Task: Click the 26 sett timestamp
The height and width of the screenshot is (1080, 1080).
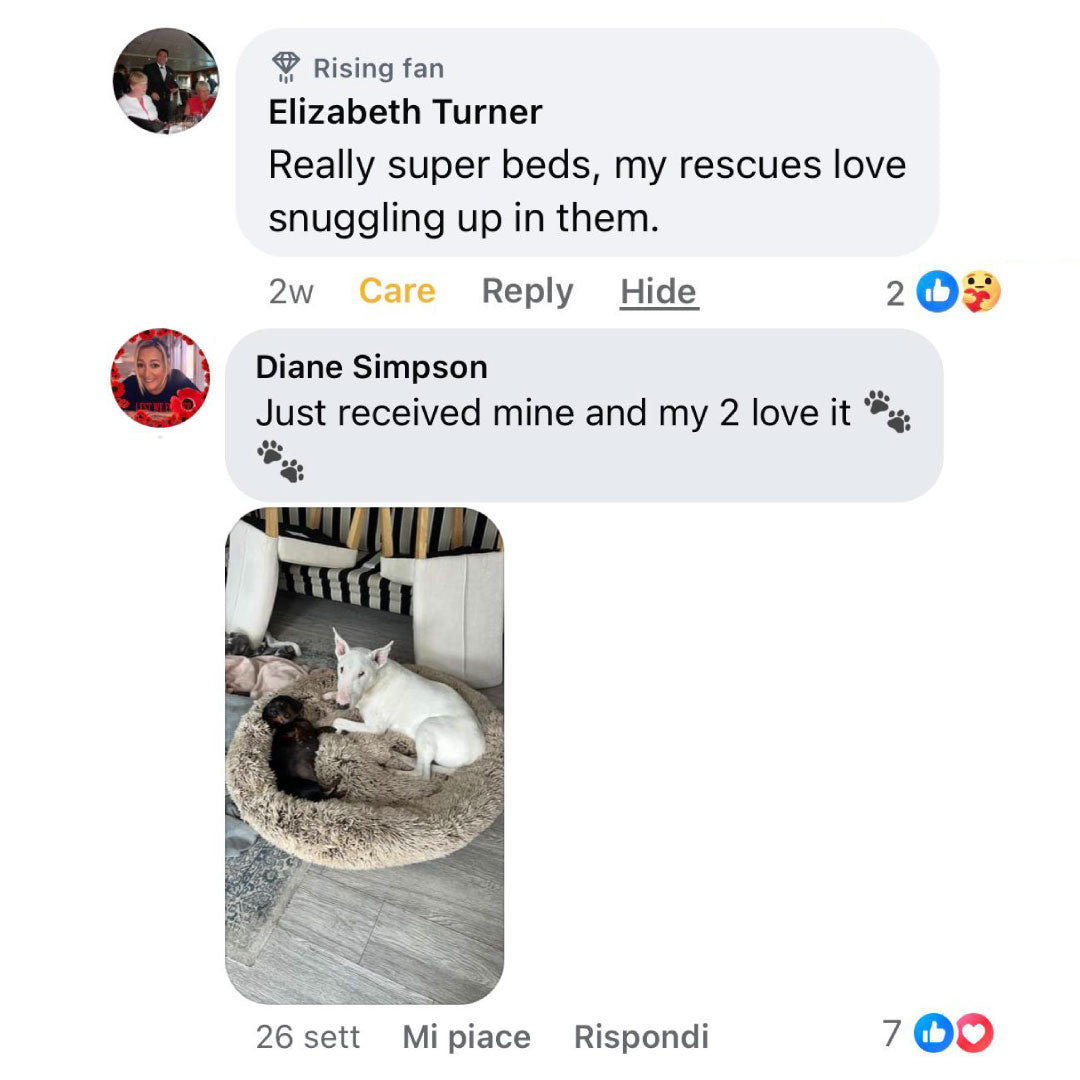Action: click(x=308, y=1037)
